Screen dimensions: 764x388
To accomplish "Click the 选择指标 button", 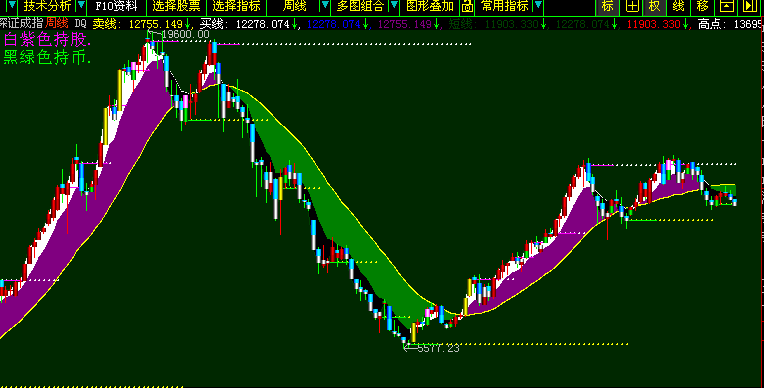I will click(x=236, y=7).
